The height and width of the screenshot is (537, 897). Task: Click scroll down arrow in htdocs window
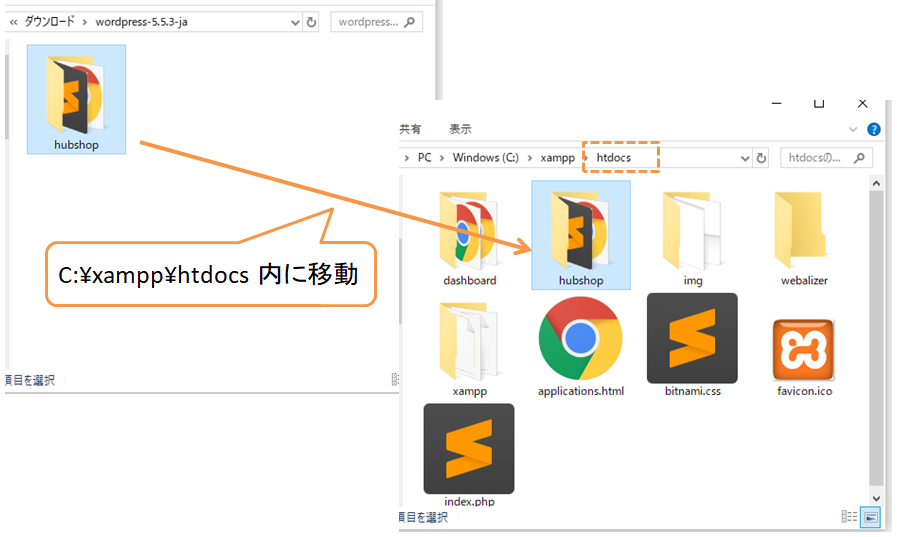pyautogui.click(x=876, y=499)
